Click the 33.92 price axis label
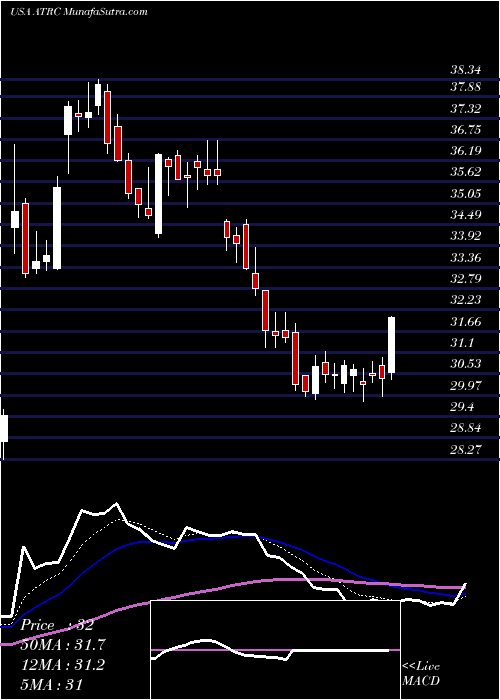The image size is (500, 700). tap(466, 236)
